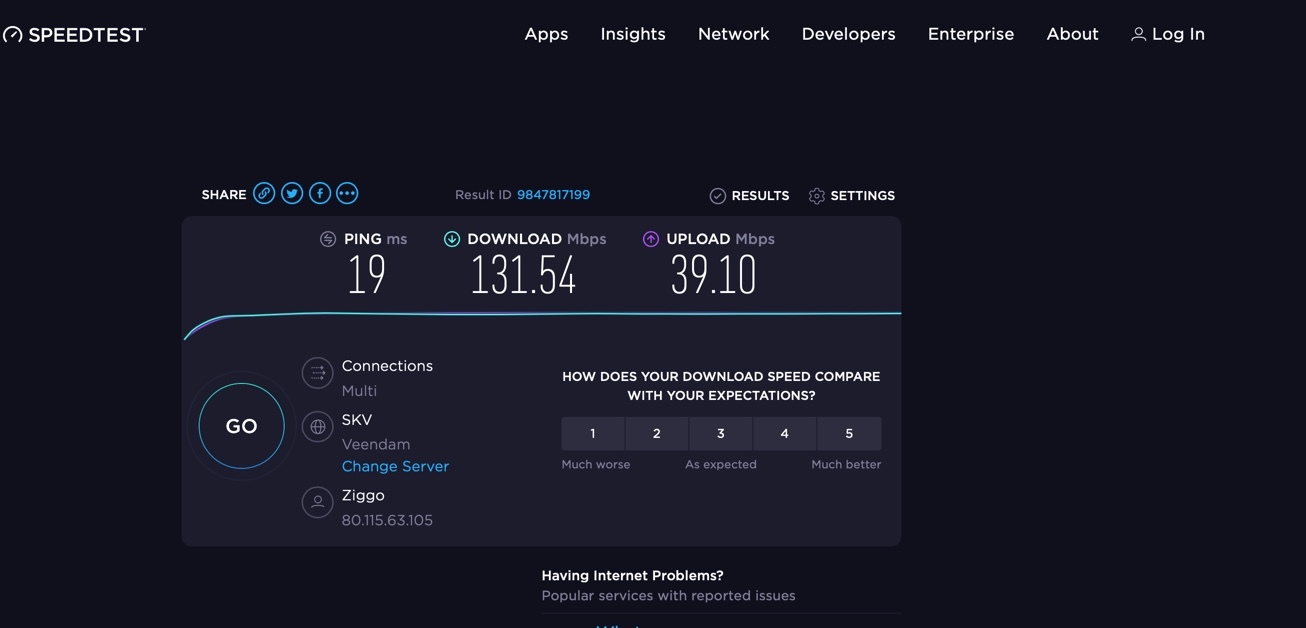
Task: Rate download speed as 2
Action: [x=657, y=433]
